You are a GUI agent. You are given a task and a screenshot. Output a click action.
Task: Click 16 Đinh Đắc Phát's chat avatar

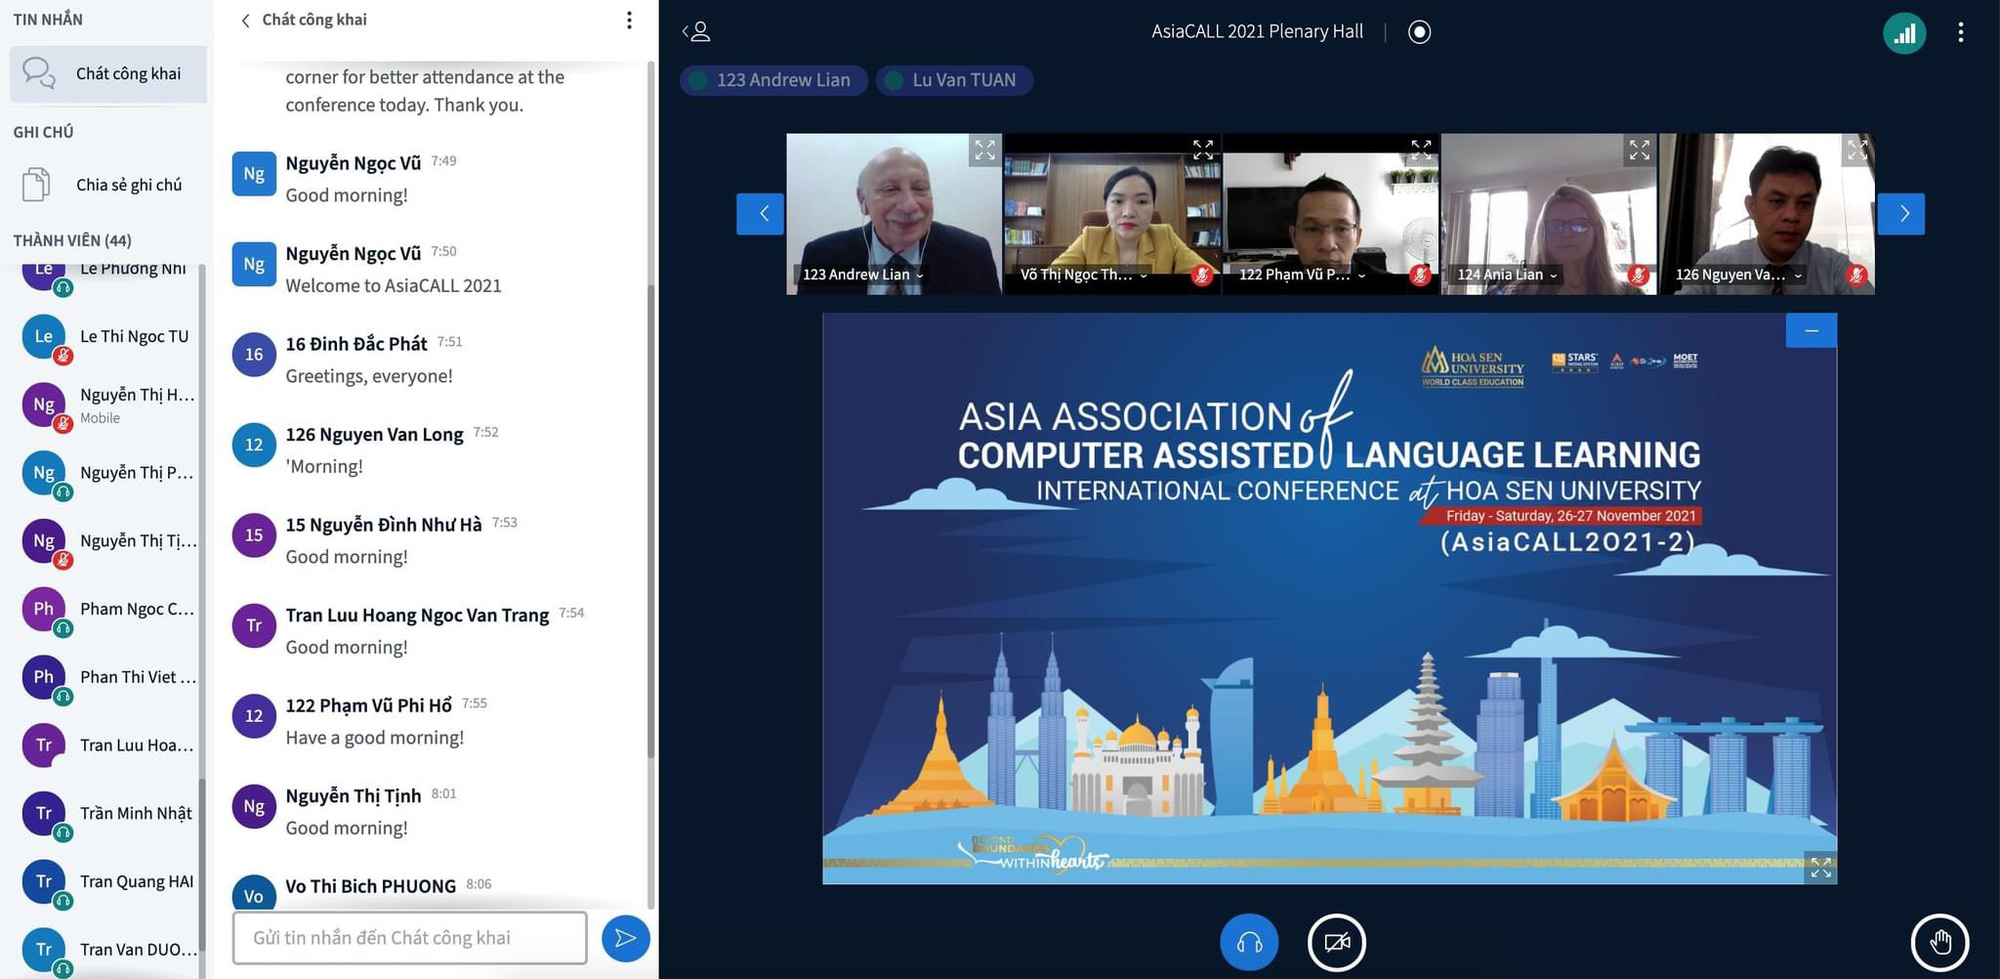(254, 355)
